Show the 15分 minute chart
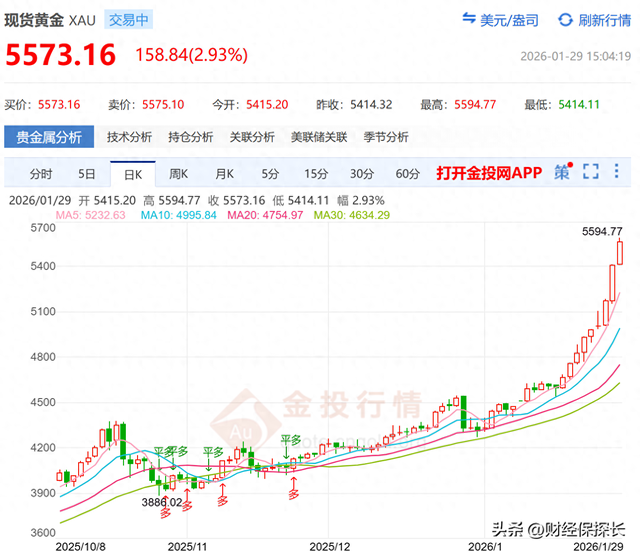The width and height of the screenshot is (640, 552). click(316, 174)
